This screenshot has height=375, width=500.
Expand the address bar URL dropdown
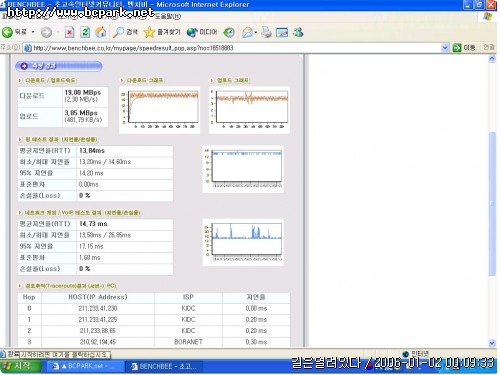[x=444, y=48]
